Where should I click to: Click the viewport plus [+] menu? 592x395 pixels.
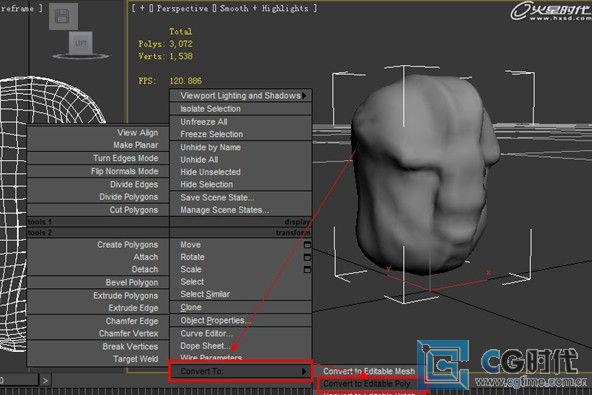[x=142, y=8]
